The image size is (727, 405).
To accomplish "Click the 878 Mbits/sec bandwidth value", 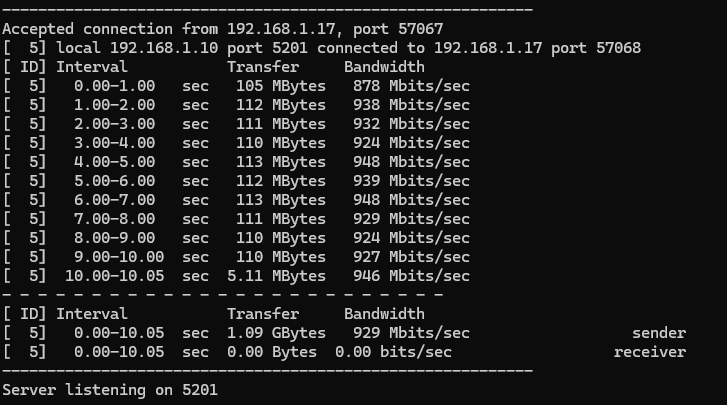I will tap(411, 86).
